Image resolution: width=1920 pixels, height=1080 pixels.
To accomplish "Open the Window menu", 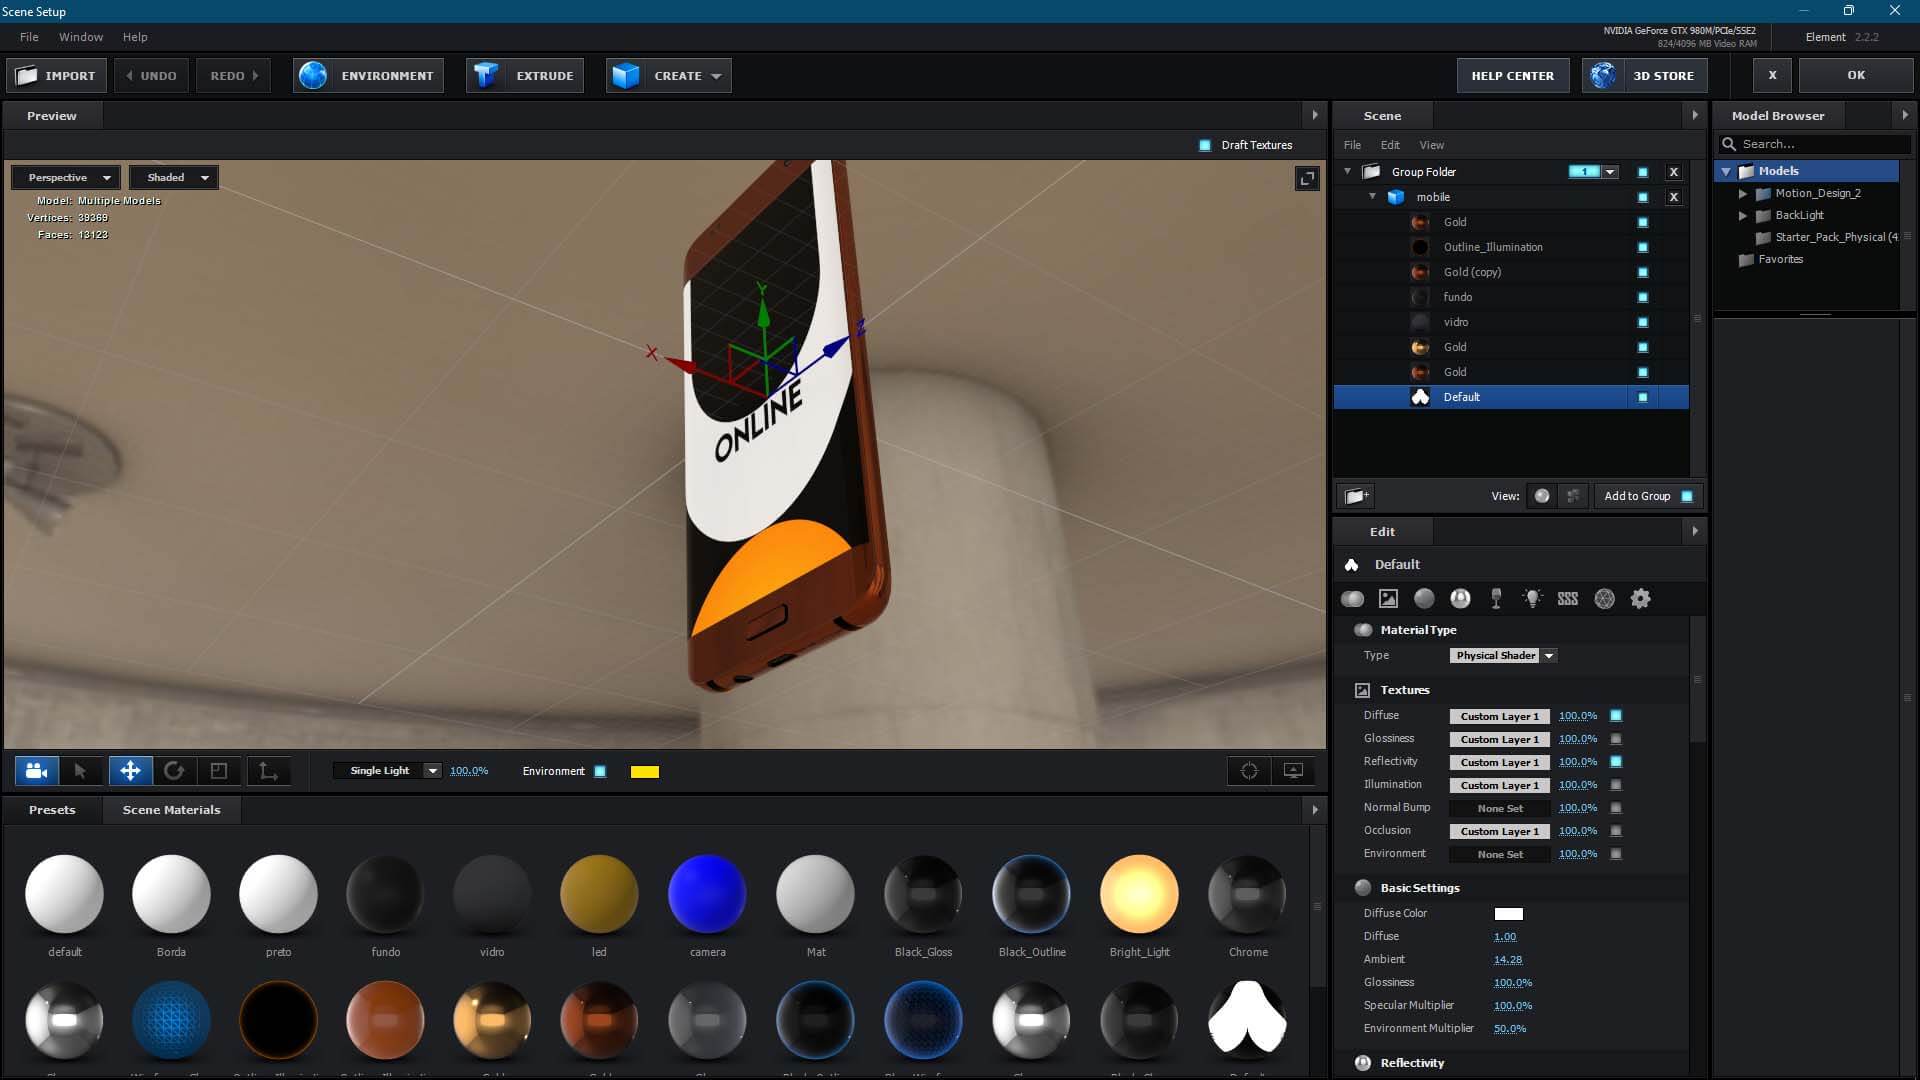I will pos(81,37).
